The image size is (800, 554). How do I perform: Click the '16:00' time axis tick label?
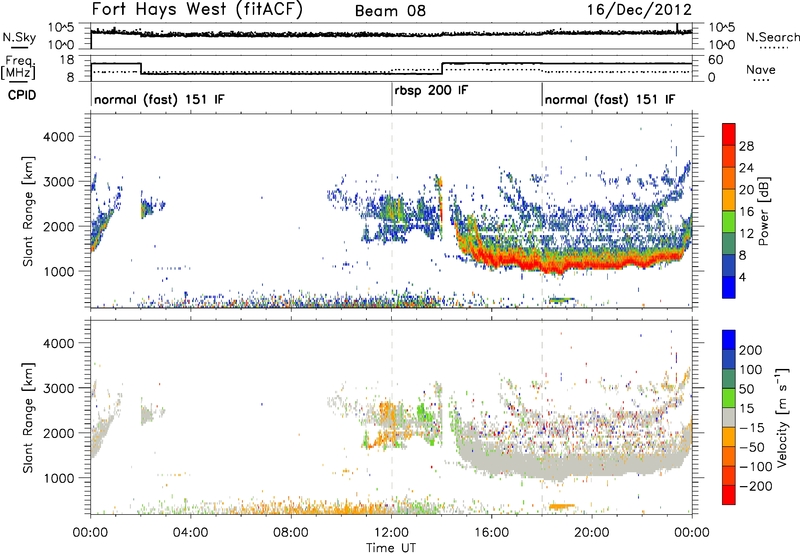tap(491, 533)
